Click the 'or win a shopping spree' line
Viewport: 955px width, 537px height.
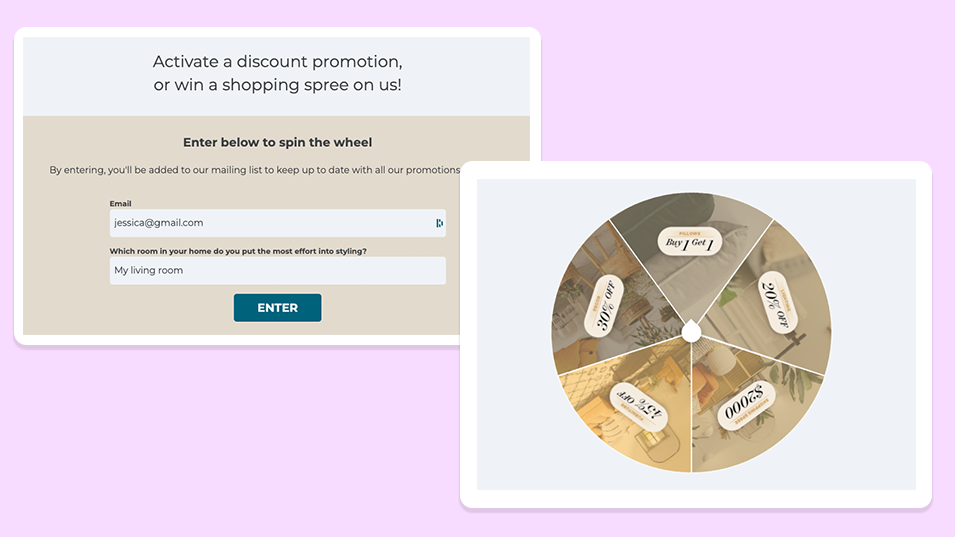click(x=277, y=85)
